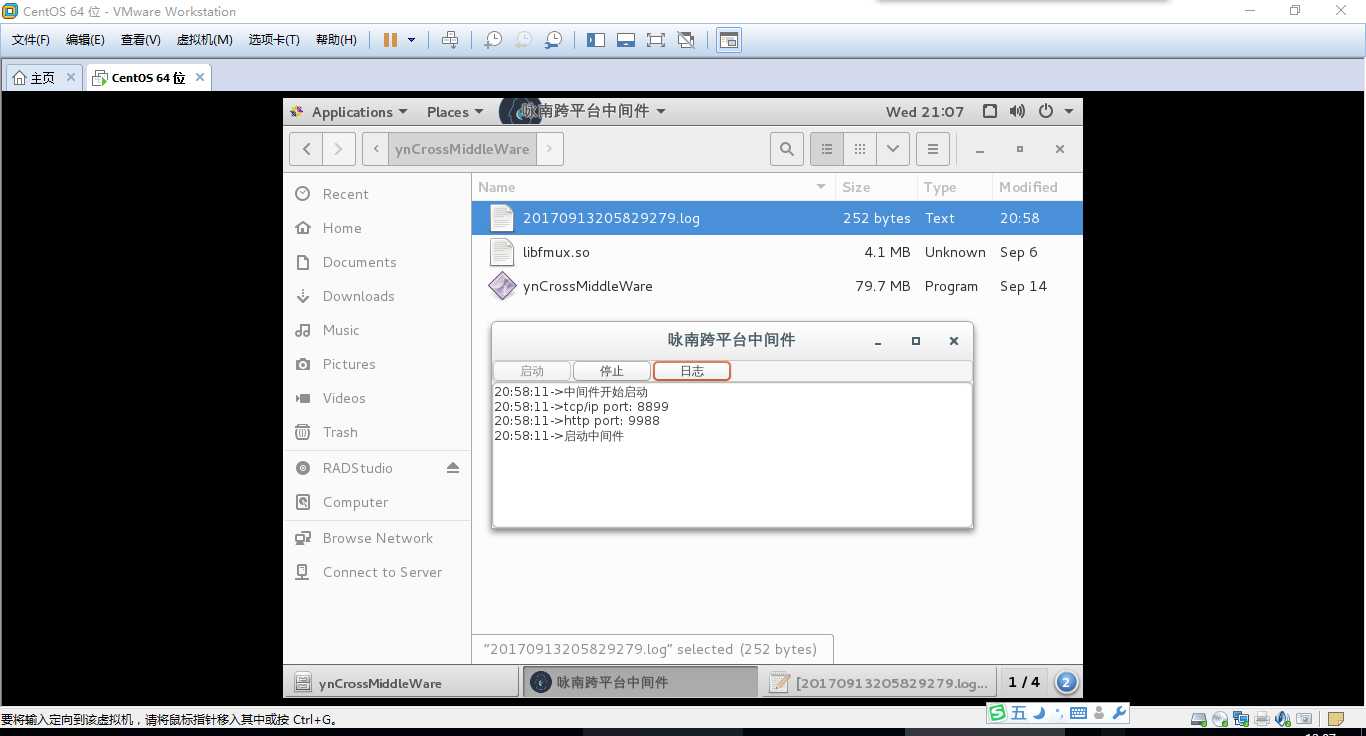Sort files by Type column
The image size is (1366, 736).
pyautogui.click(x=954, y=187)
